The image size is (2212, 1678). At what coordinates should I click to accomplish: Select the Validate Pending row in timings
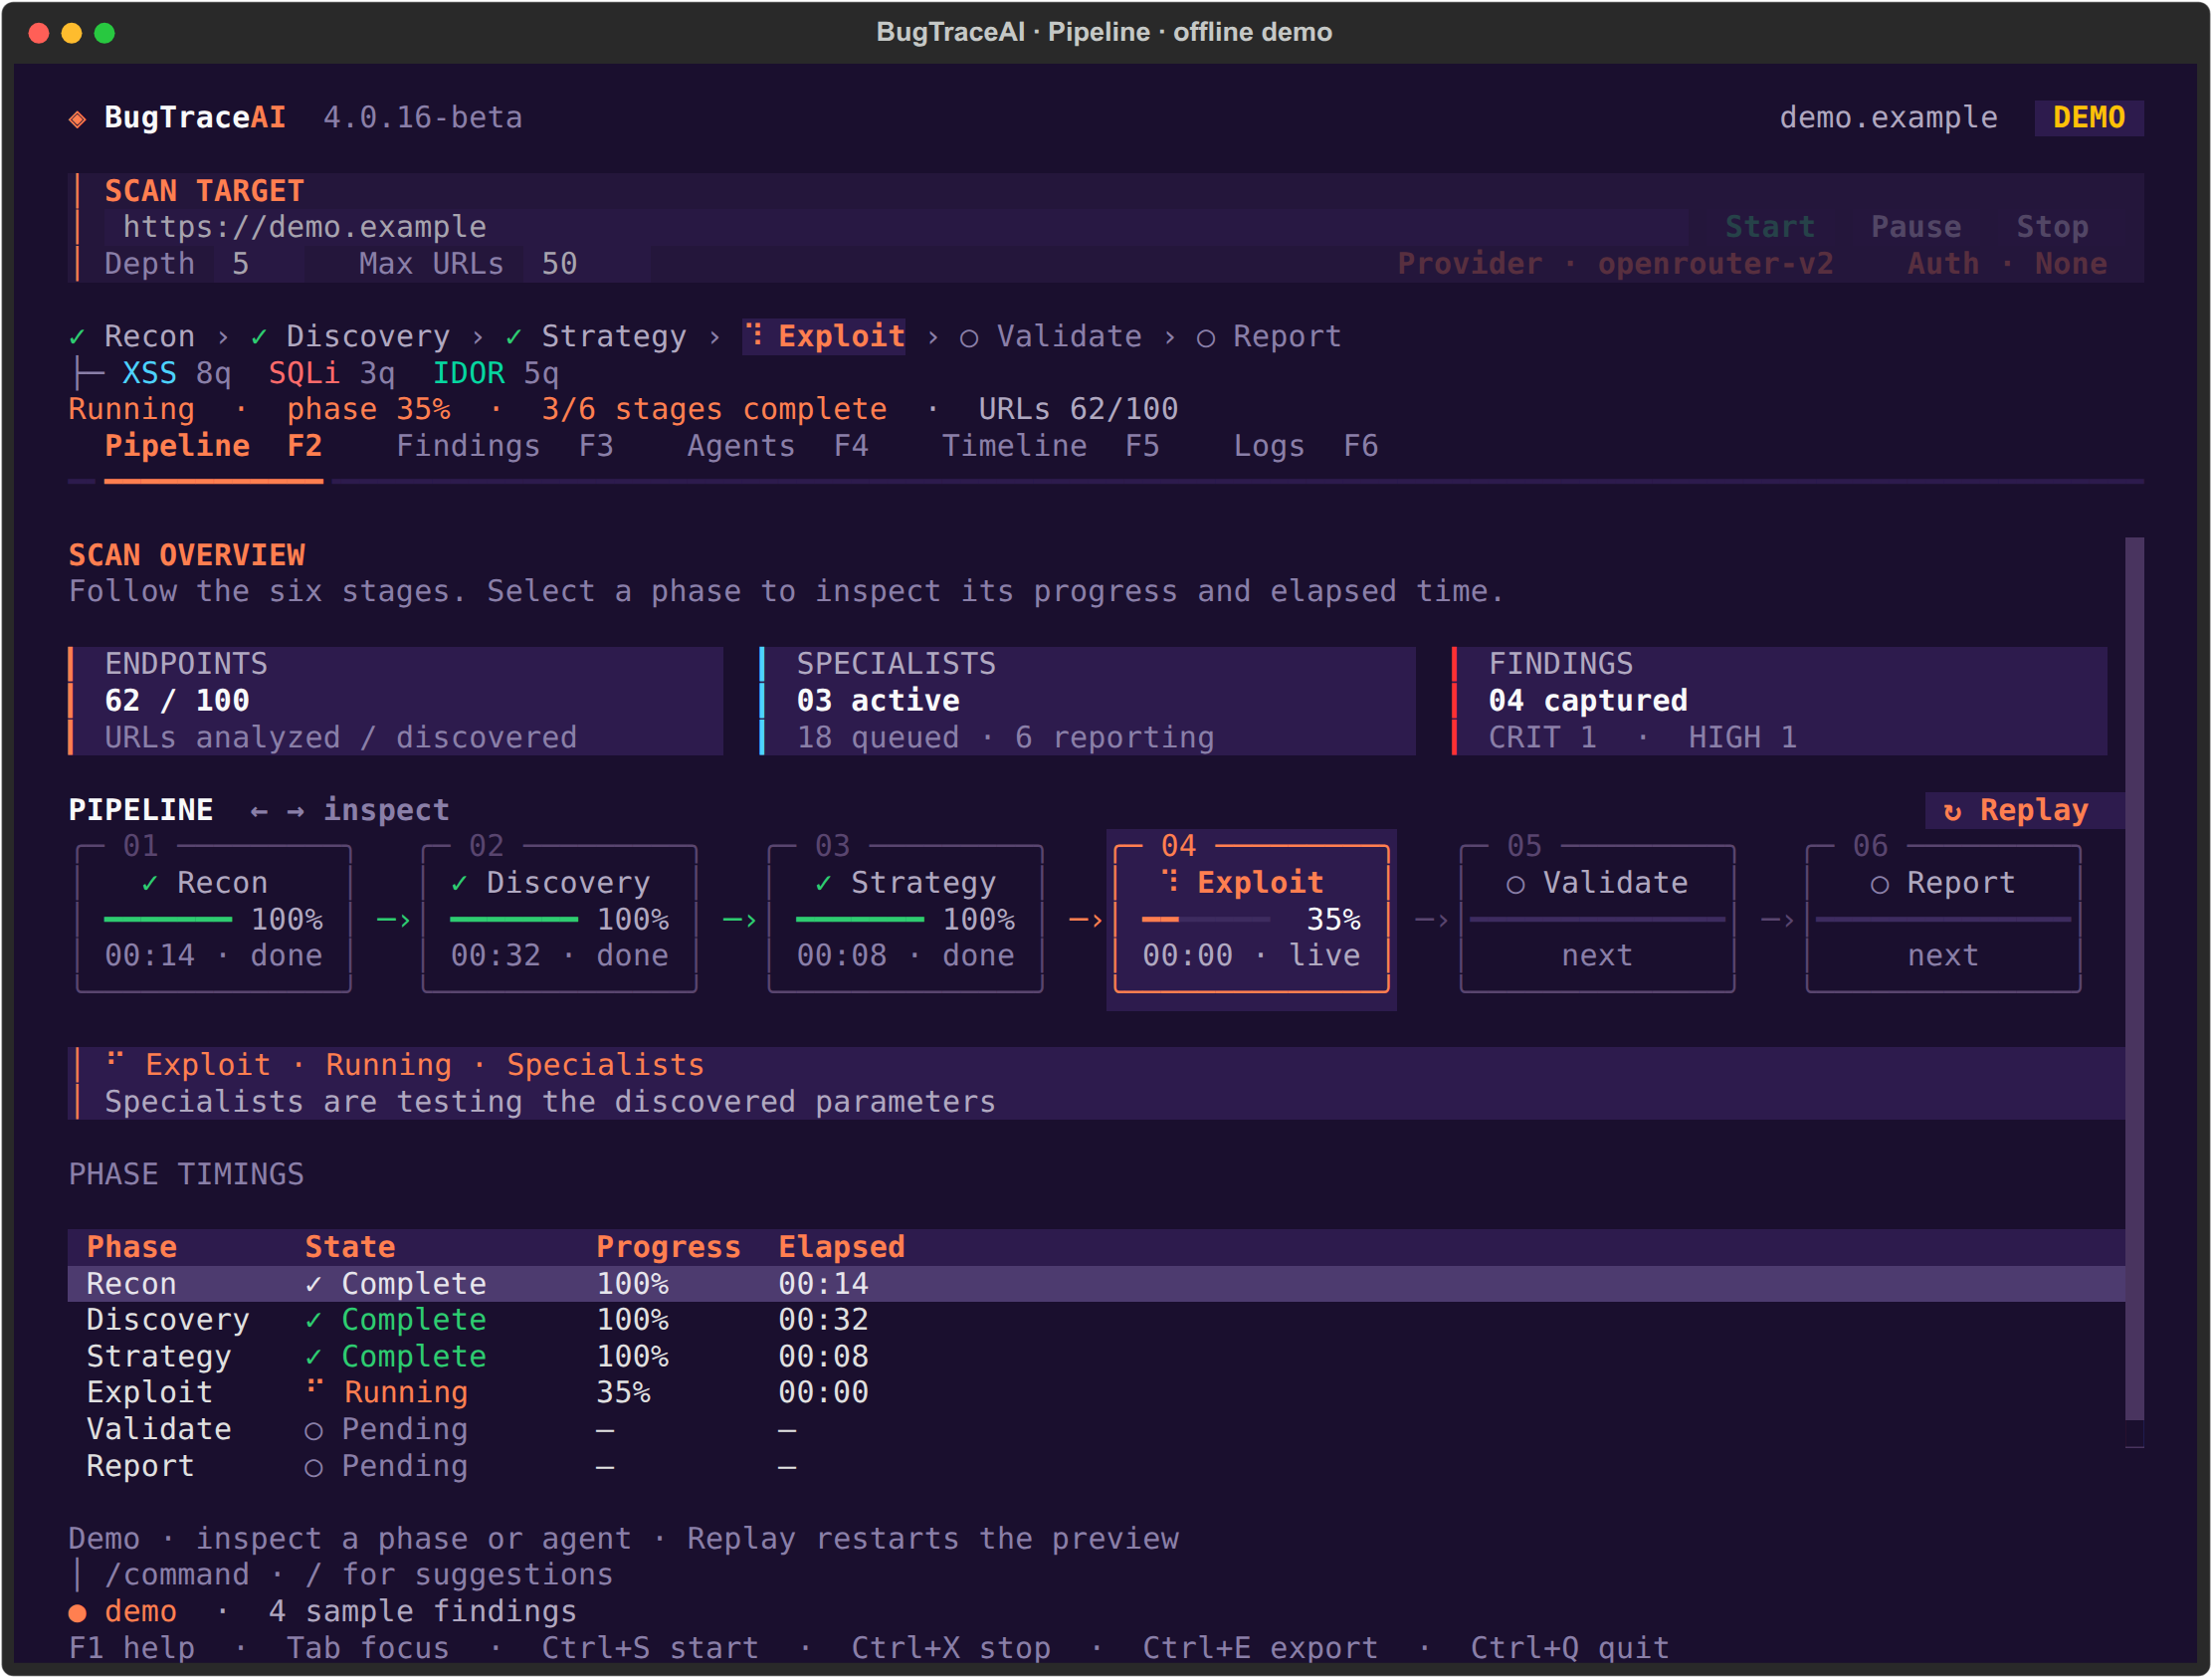[1096, 1430]
